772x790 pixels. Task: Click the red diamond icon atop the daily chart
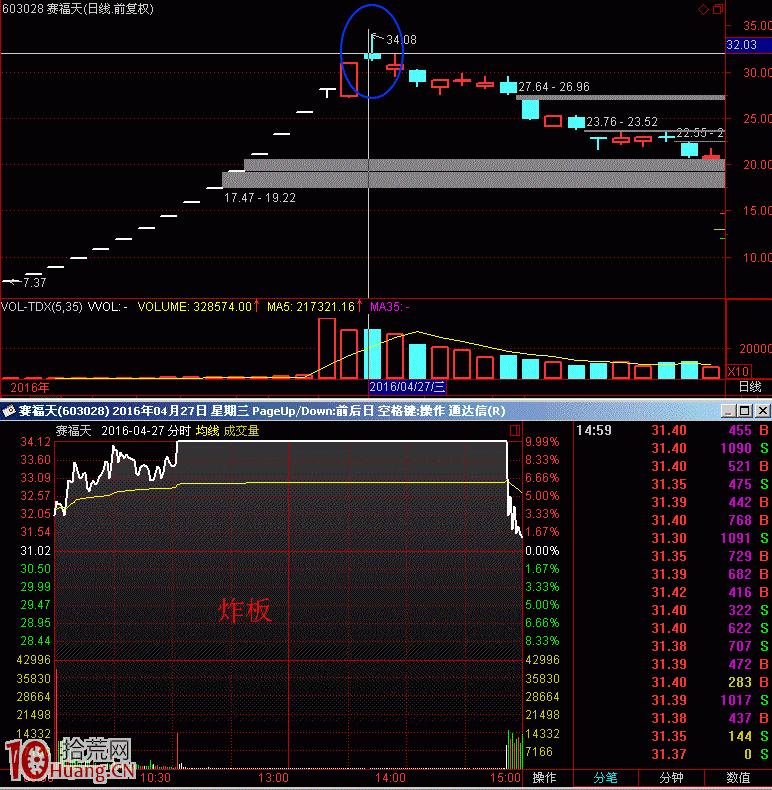point(703,9)
